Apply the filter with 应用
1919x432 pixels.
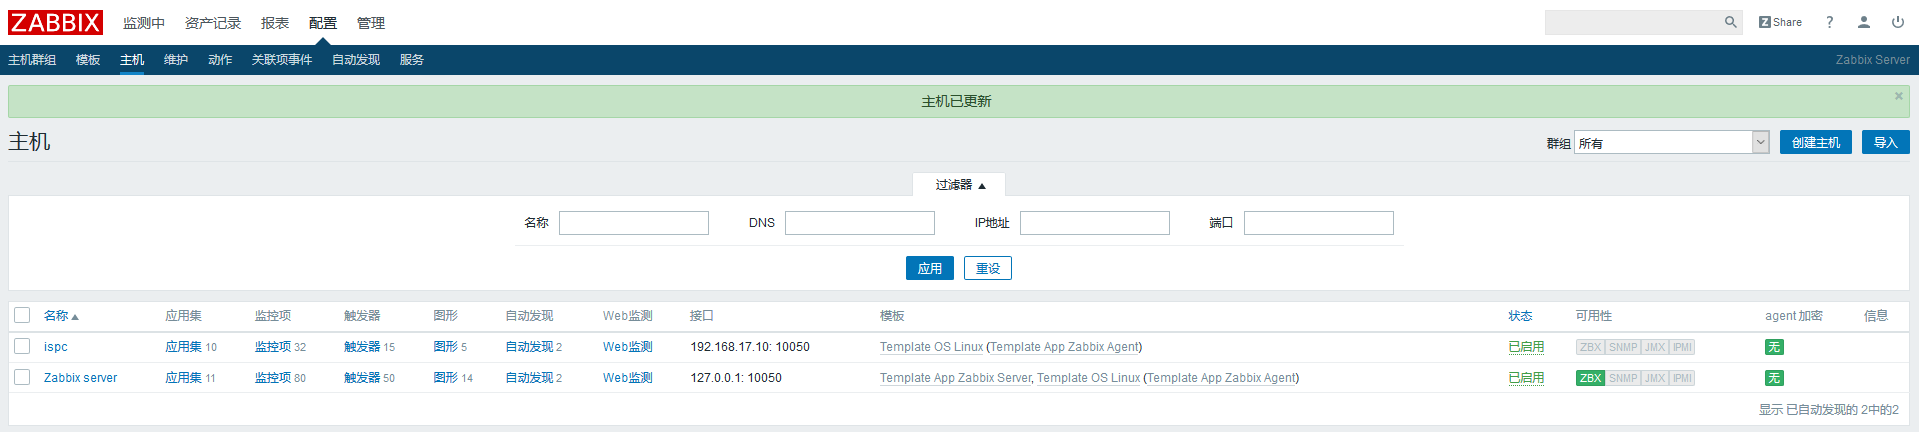point(930,268)
